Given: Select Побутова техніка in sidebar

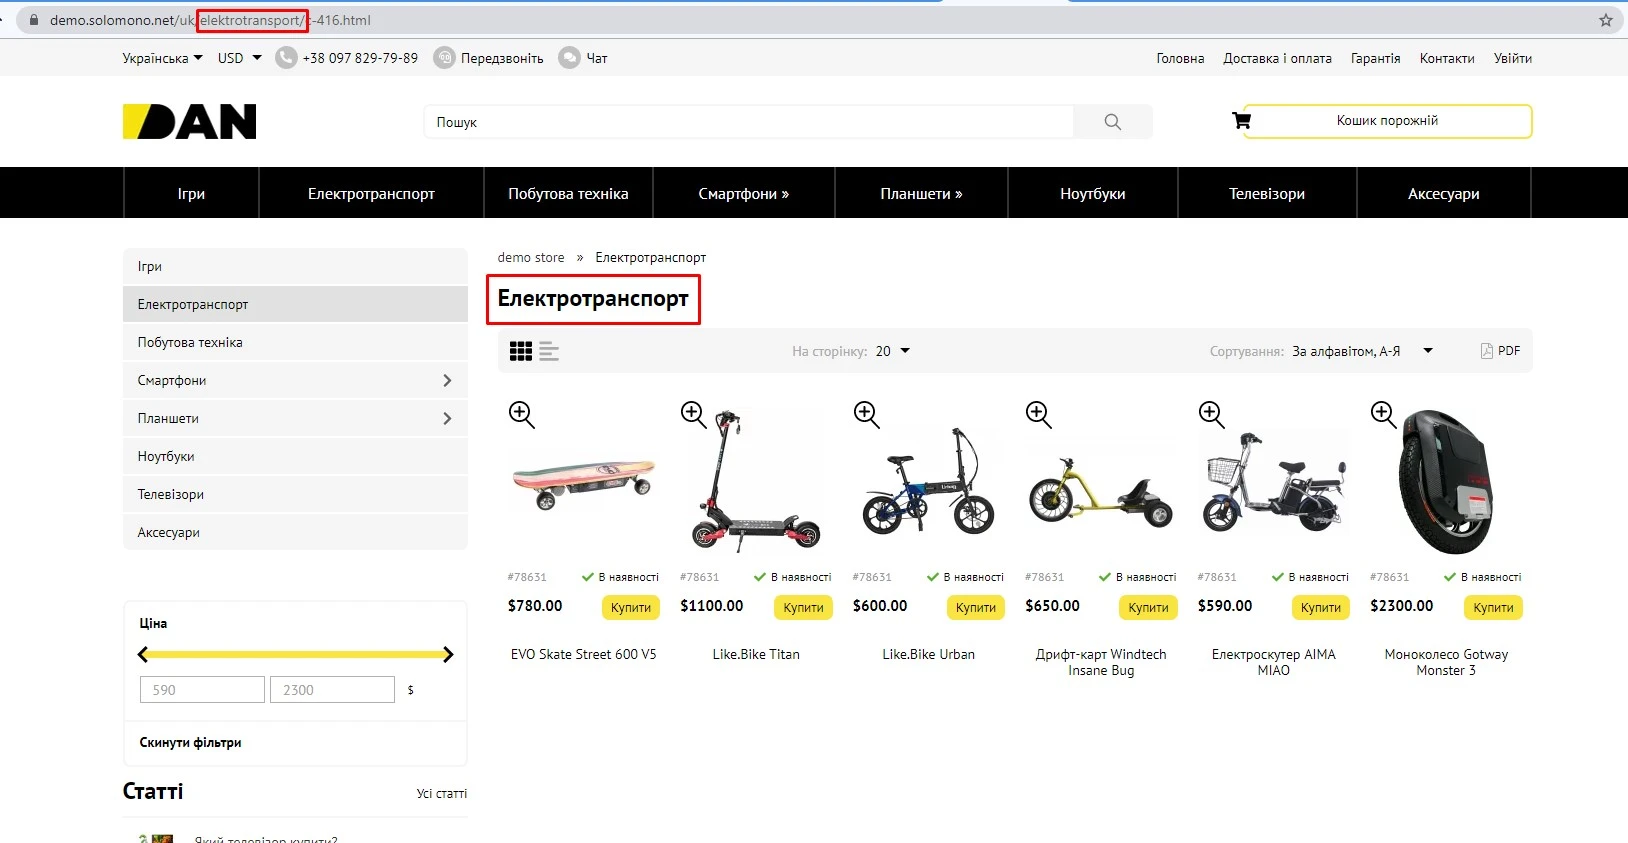Looking at the screenshot, I should (x=295, y=342).
